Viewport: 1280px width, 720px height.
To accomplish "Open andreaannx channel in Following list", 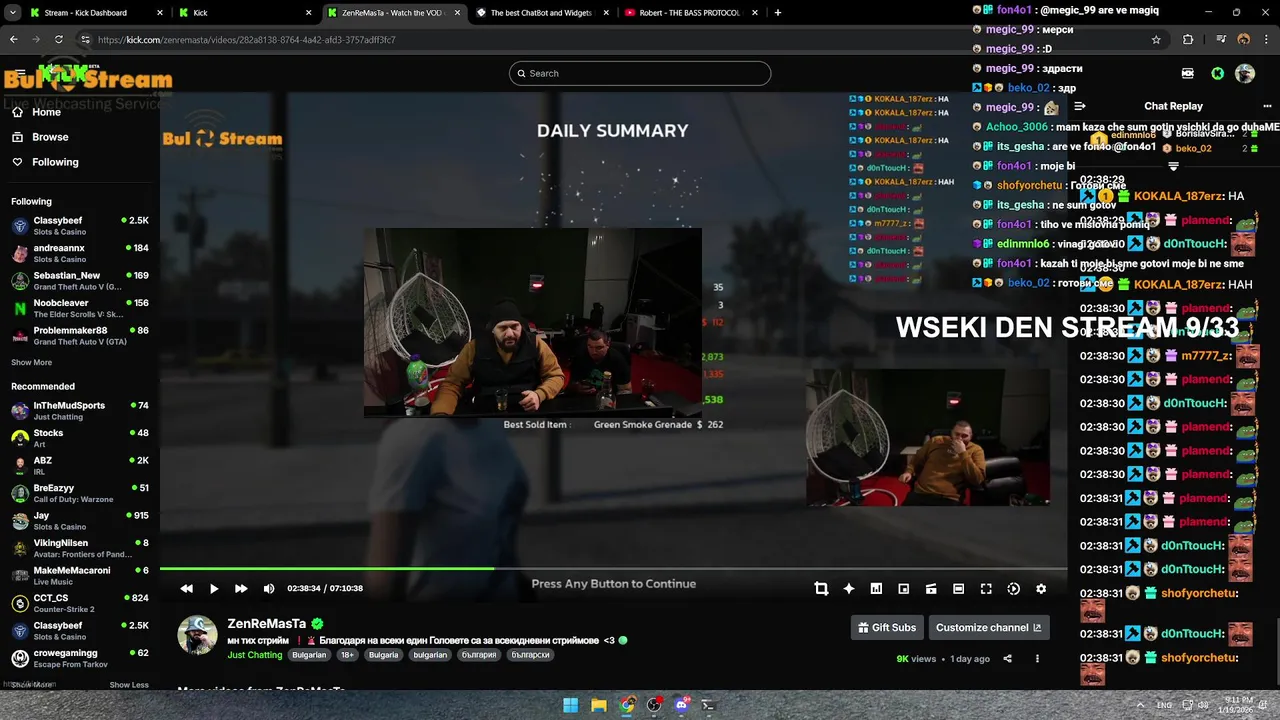I will (80, 253).
